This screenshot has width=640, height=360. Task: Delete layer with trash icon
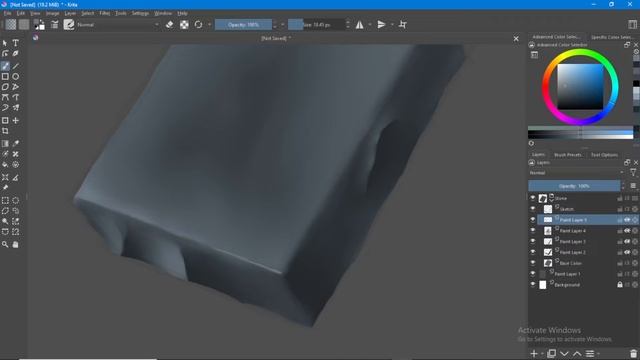pyautogui.click(x=633, y=353)
